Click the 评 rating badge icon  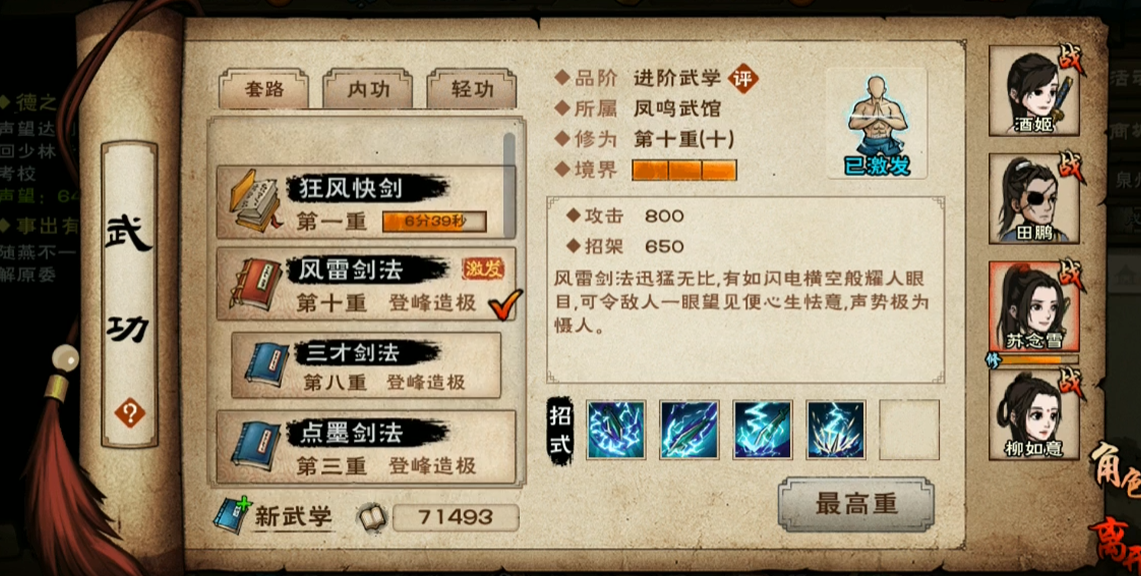click(743, 78)
